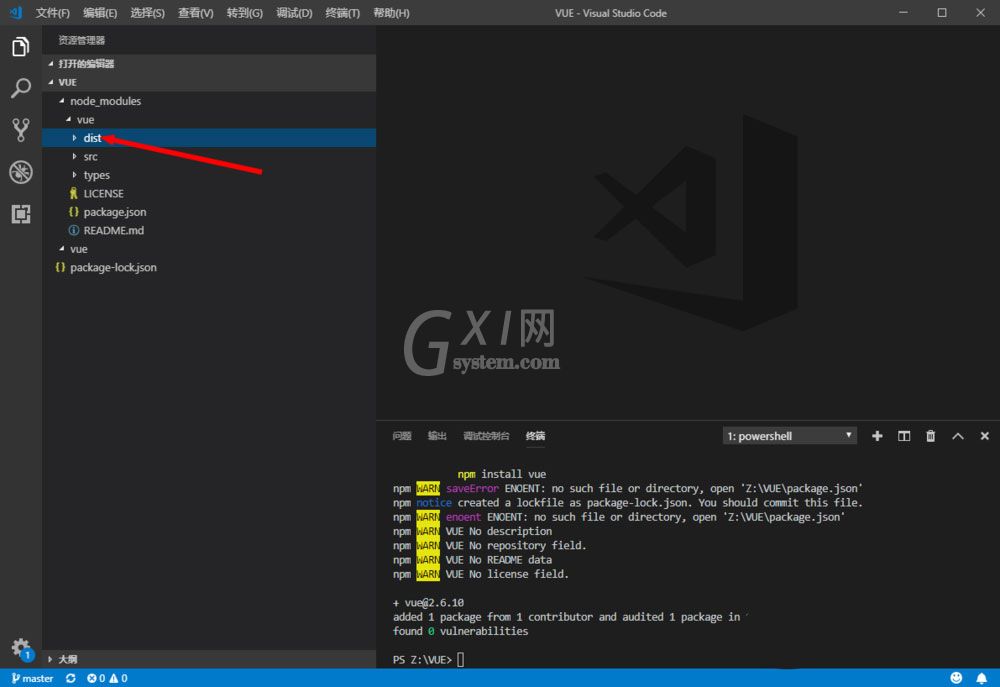Switch to the 调试控制台 panel tab
Image resolution: width=1000 pixels, height=687 pixels.
(x=486, y=436)
